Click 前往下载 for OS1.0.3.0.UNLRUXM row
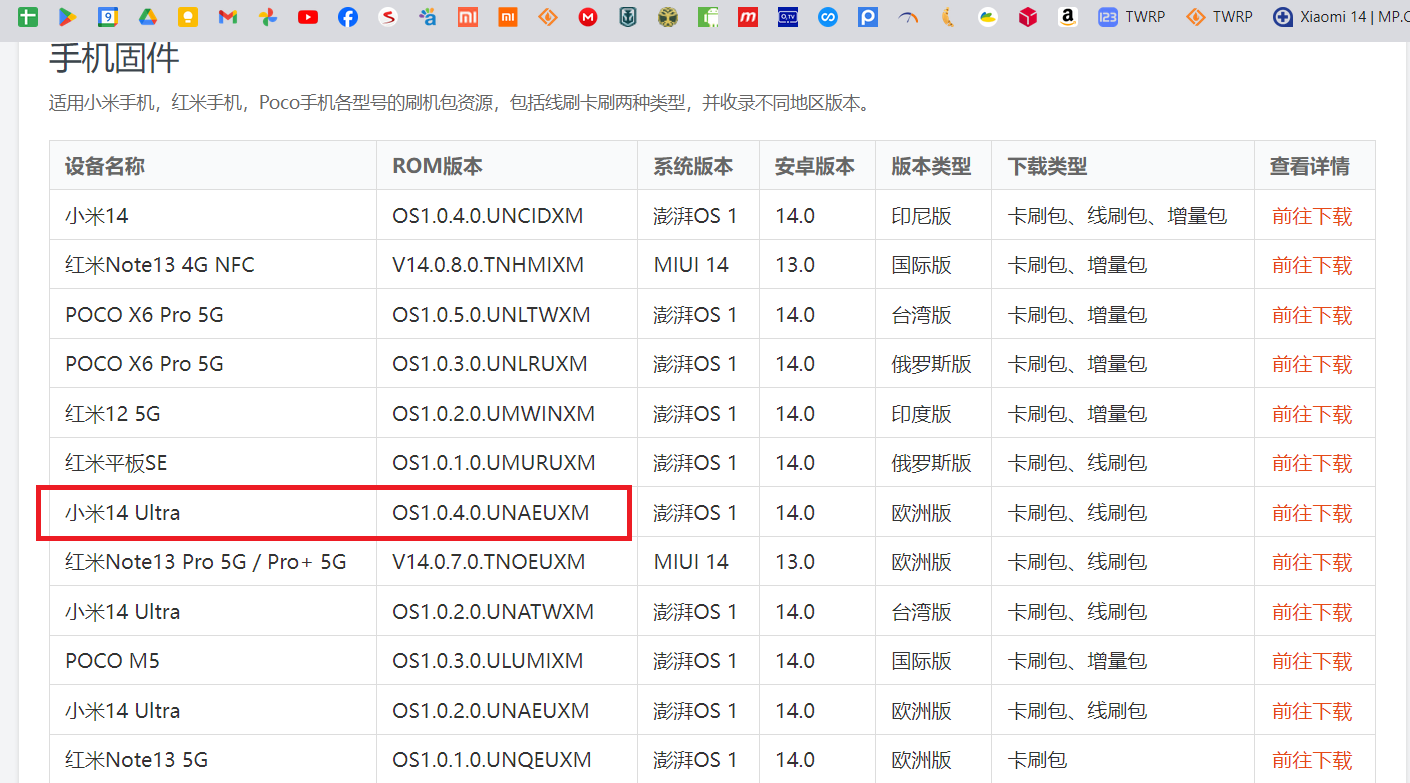1410x783 pixels. [x=1312, y=365]
